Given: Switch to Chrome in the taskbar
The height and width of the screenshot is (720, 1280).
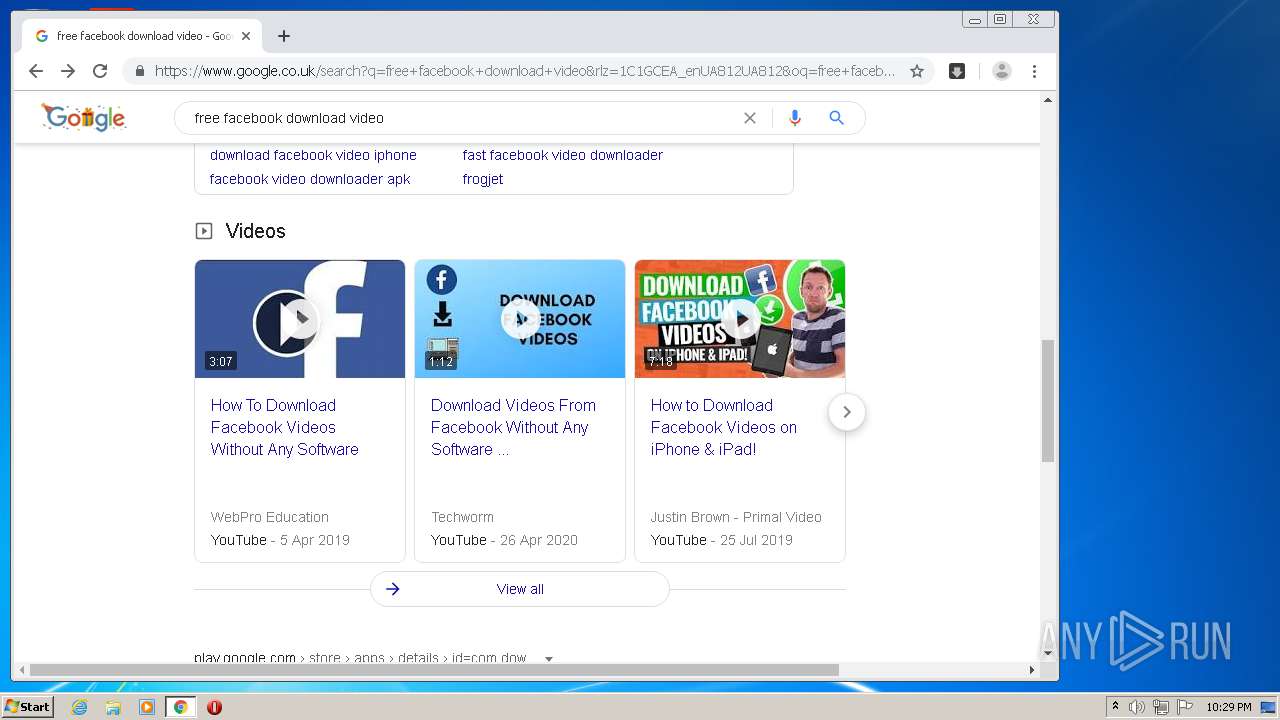Looking at the screenshot, I should pyautogui.click(x=181, y=707).
